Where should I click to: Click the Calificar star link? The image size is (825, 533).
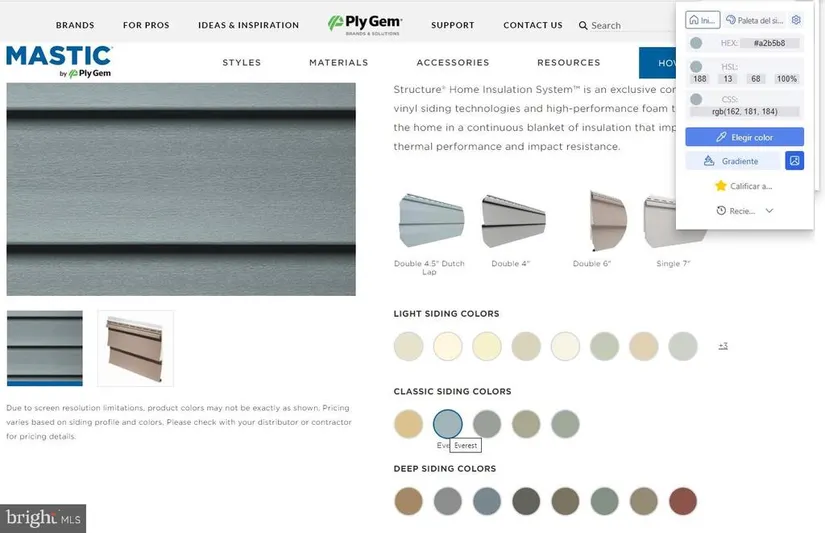(743, 186)
